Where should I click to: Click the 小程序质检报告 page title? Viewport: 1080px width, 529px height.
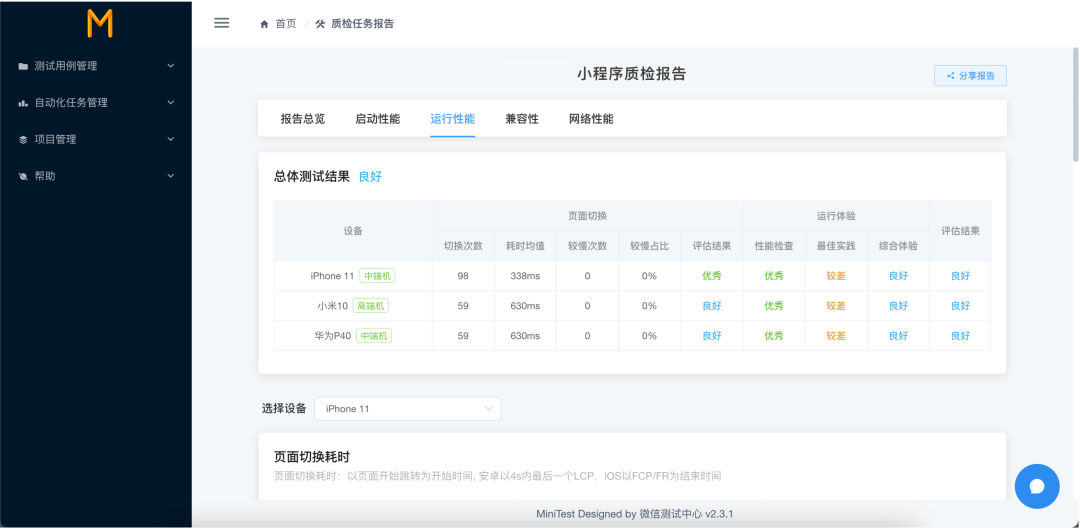[632, 74]
